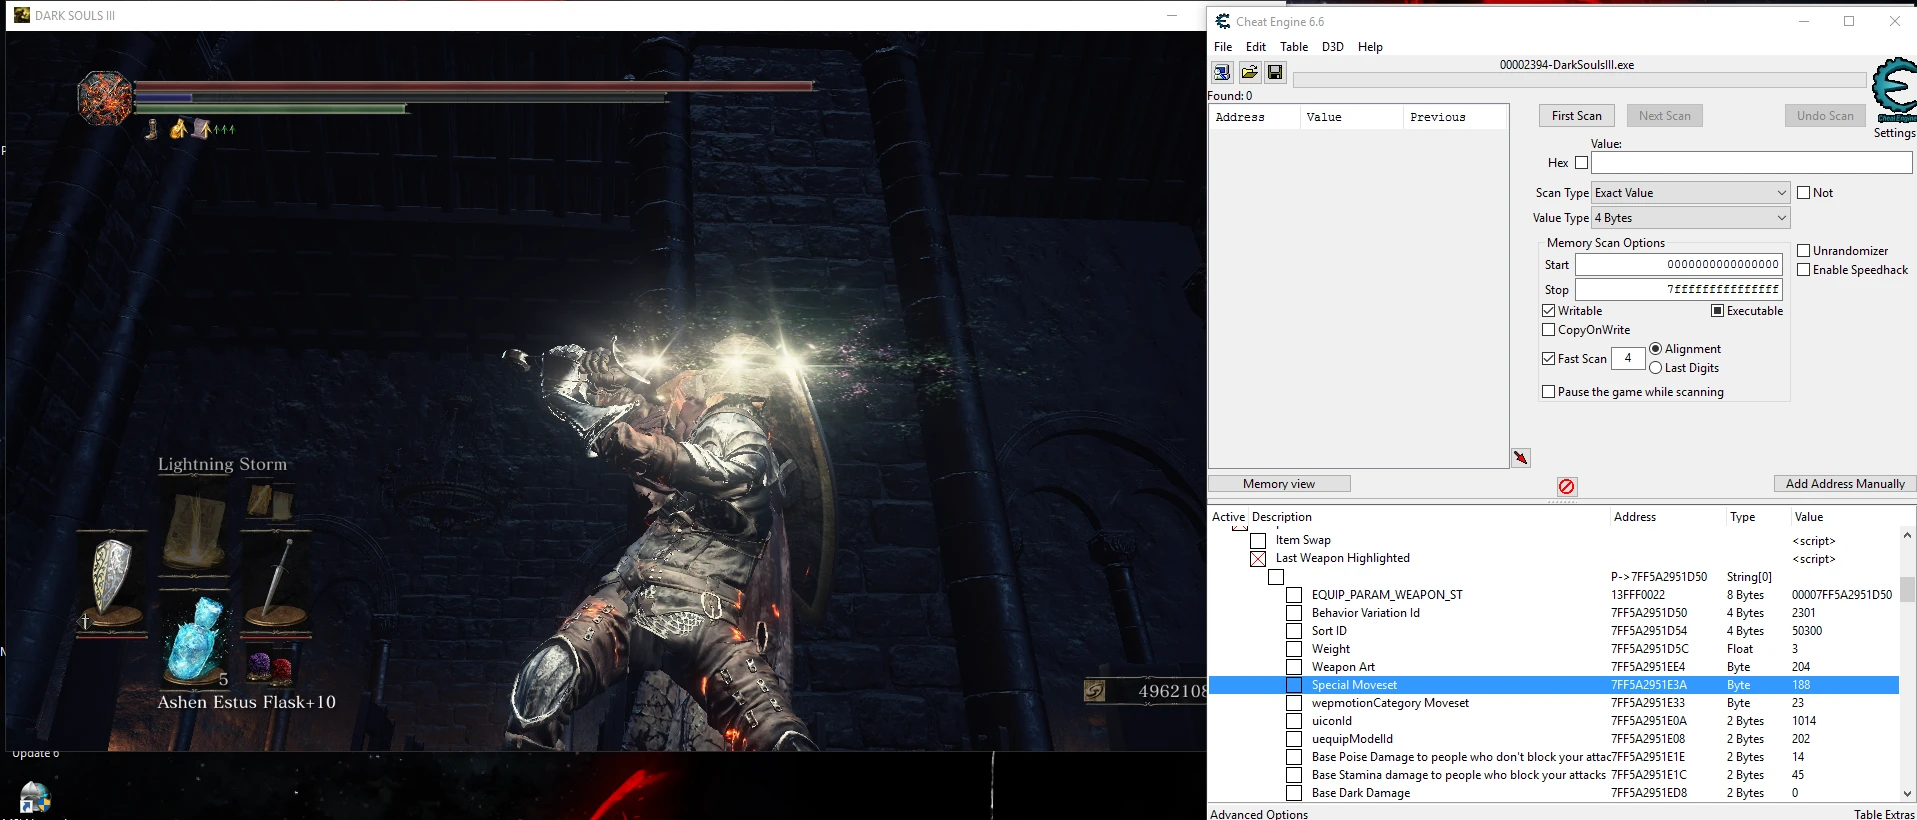The image size is (1917, 820).
Task: Click the red arrow add-to-address-list icon
Action: [1521, 458]
